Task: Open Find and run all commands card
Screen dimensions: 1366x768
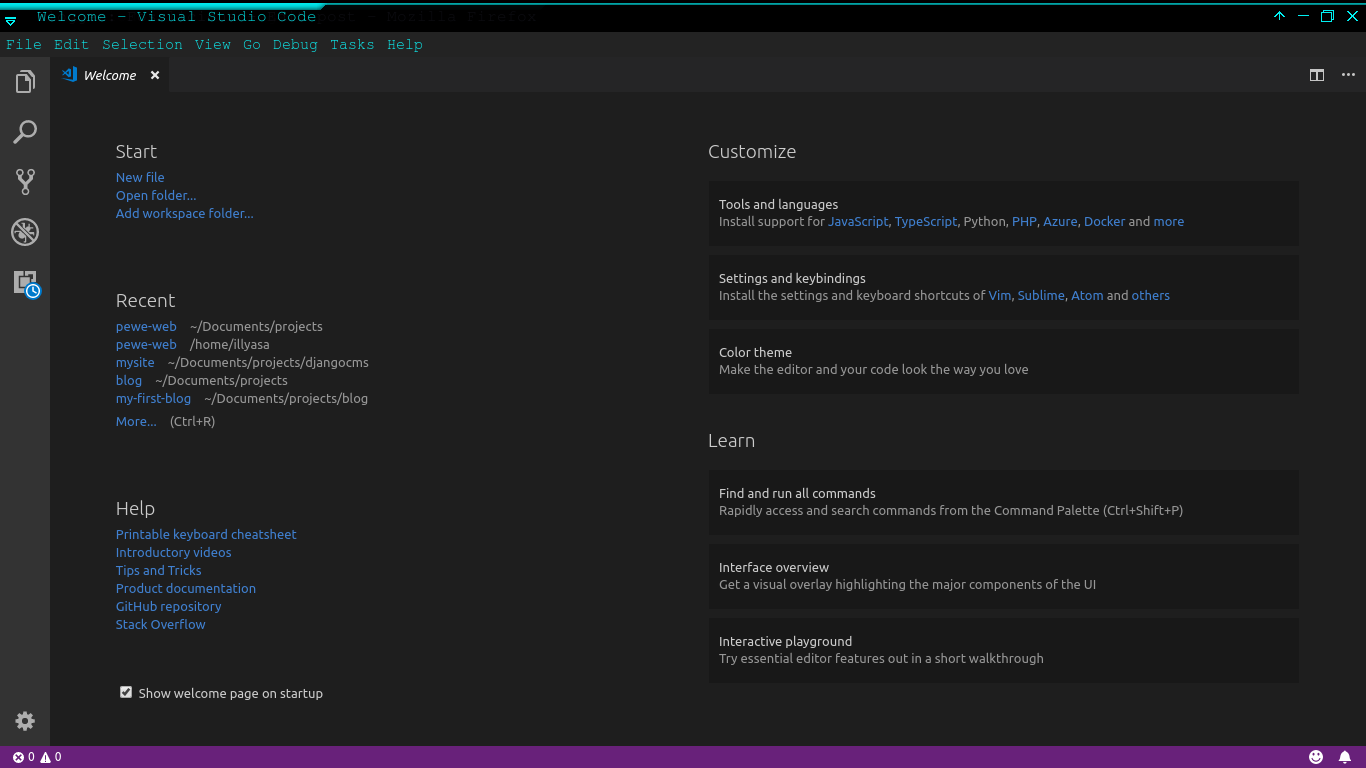Action: [1004, 502]
